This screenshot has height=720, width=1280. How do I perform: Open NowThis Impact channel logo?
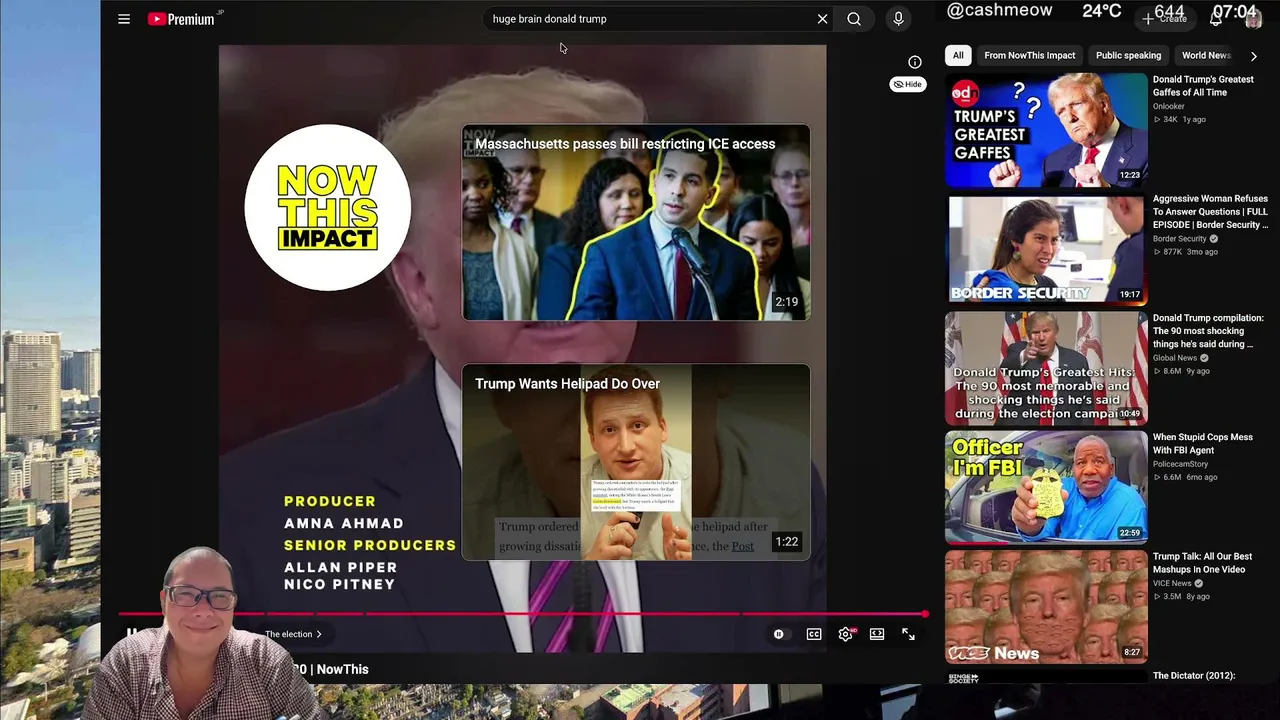tap(328, 208)
